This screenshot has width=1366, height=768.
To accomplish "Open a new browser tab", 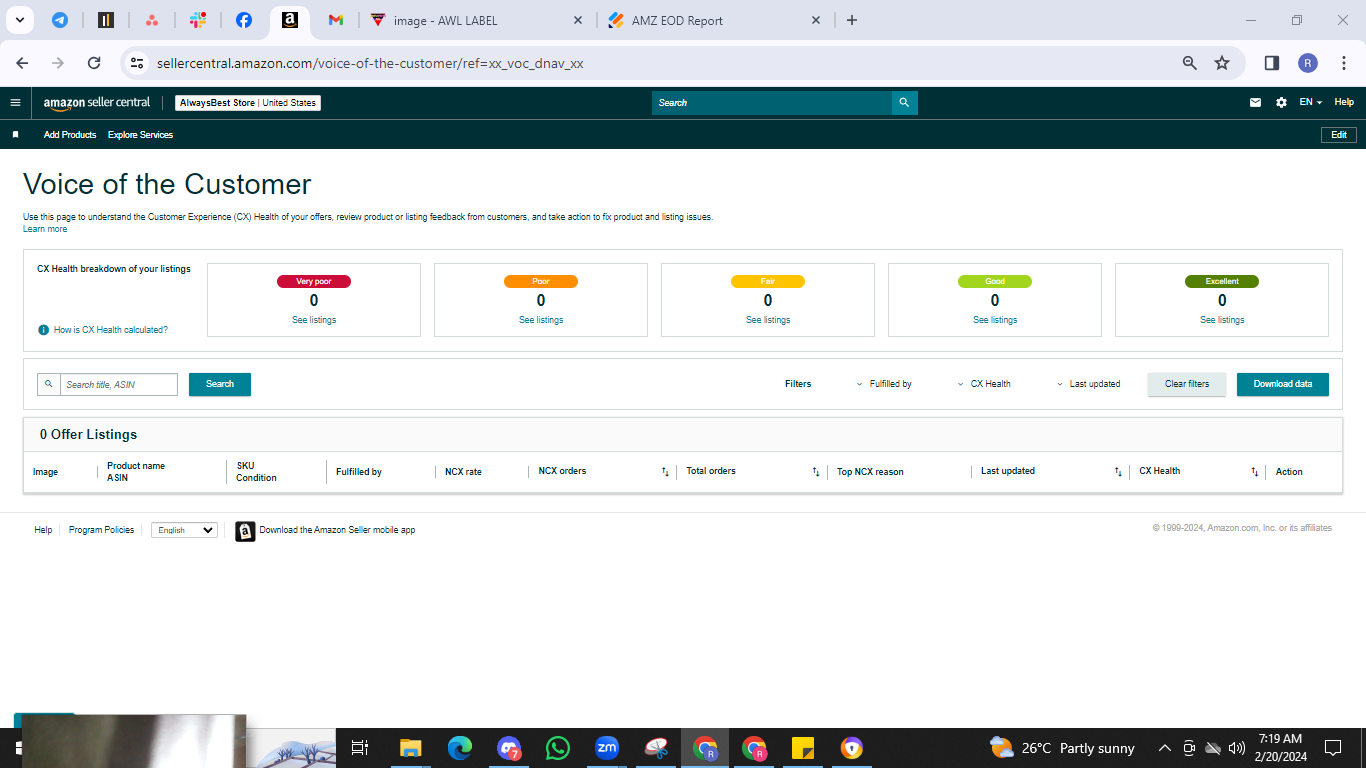I will (852, 20).
